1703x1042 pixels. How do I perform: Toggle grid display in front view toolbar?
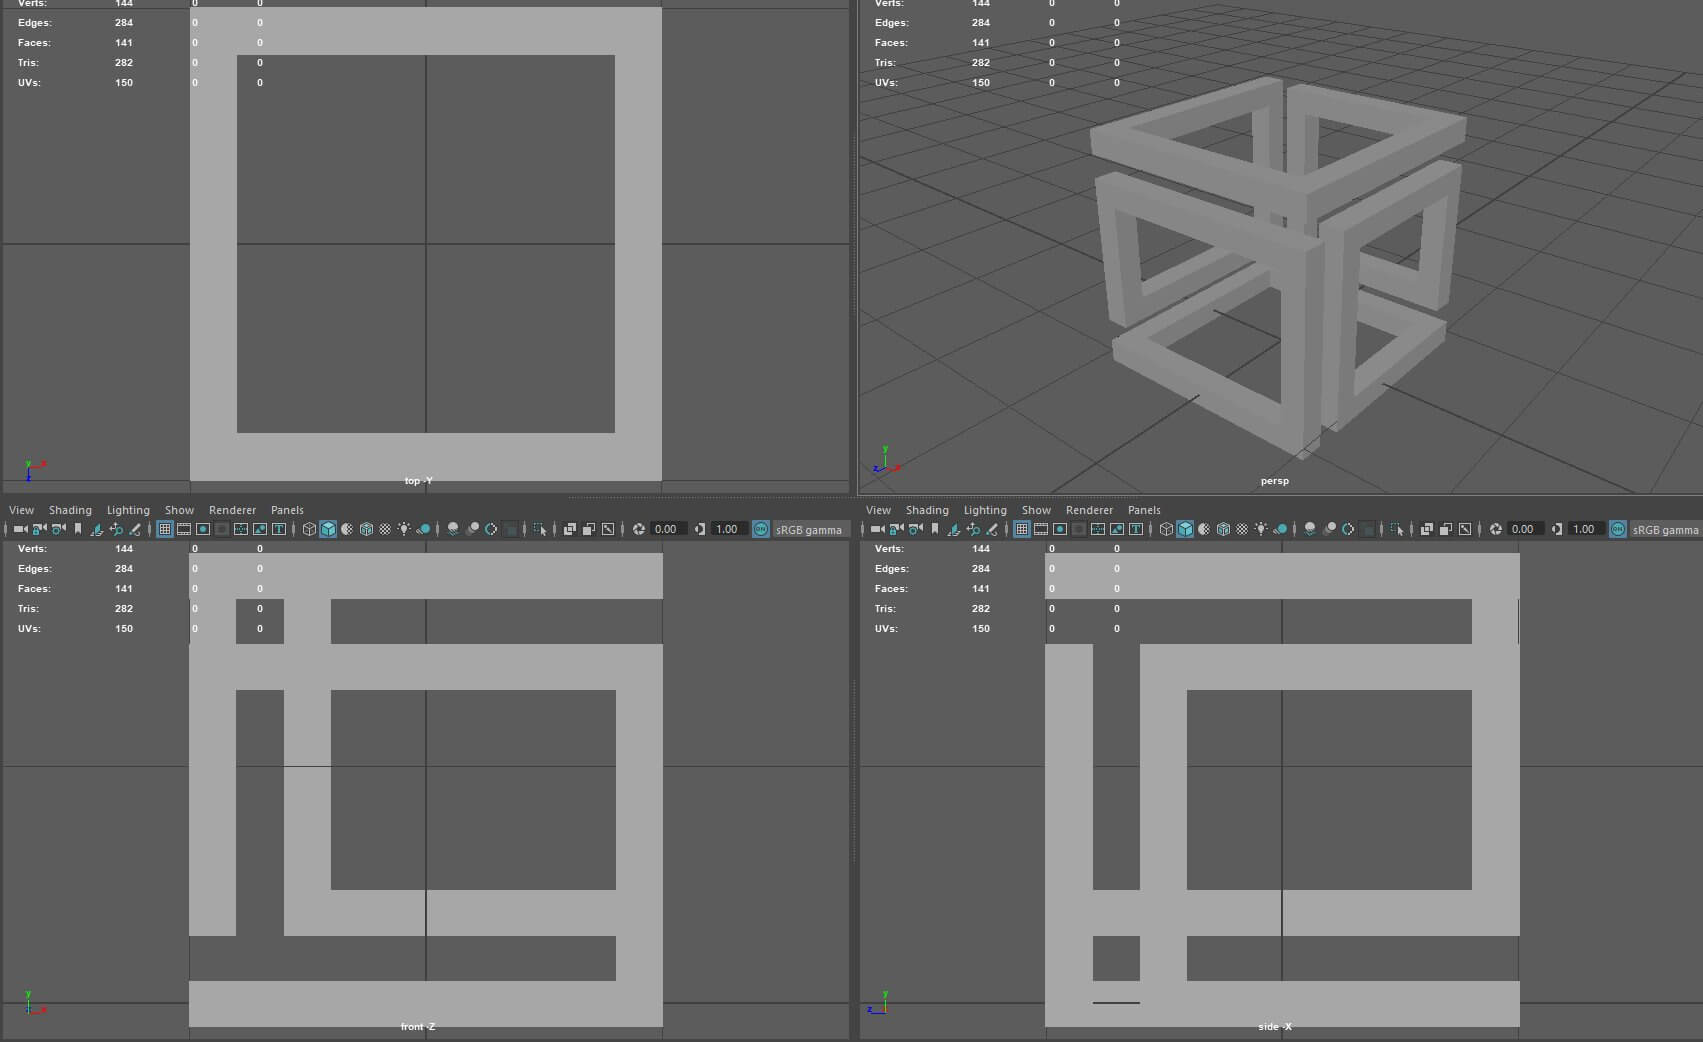tap(165, 529)
